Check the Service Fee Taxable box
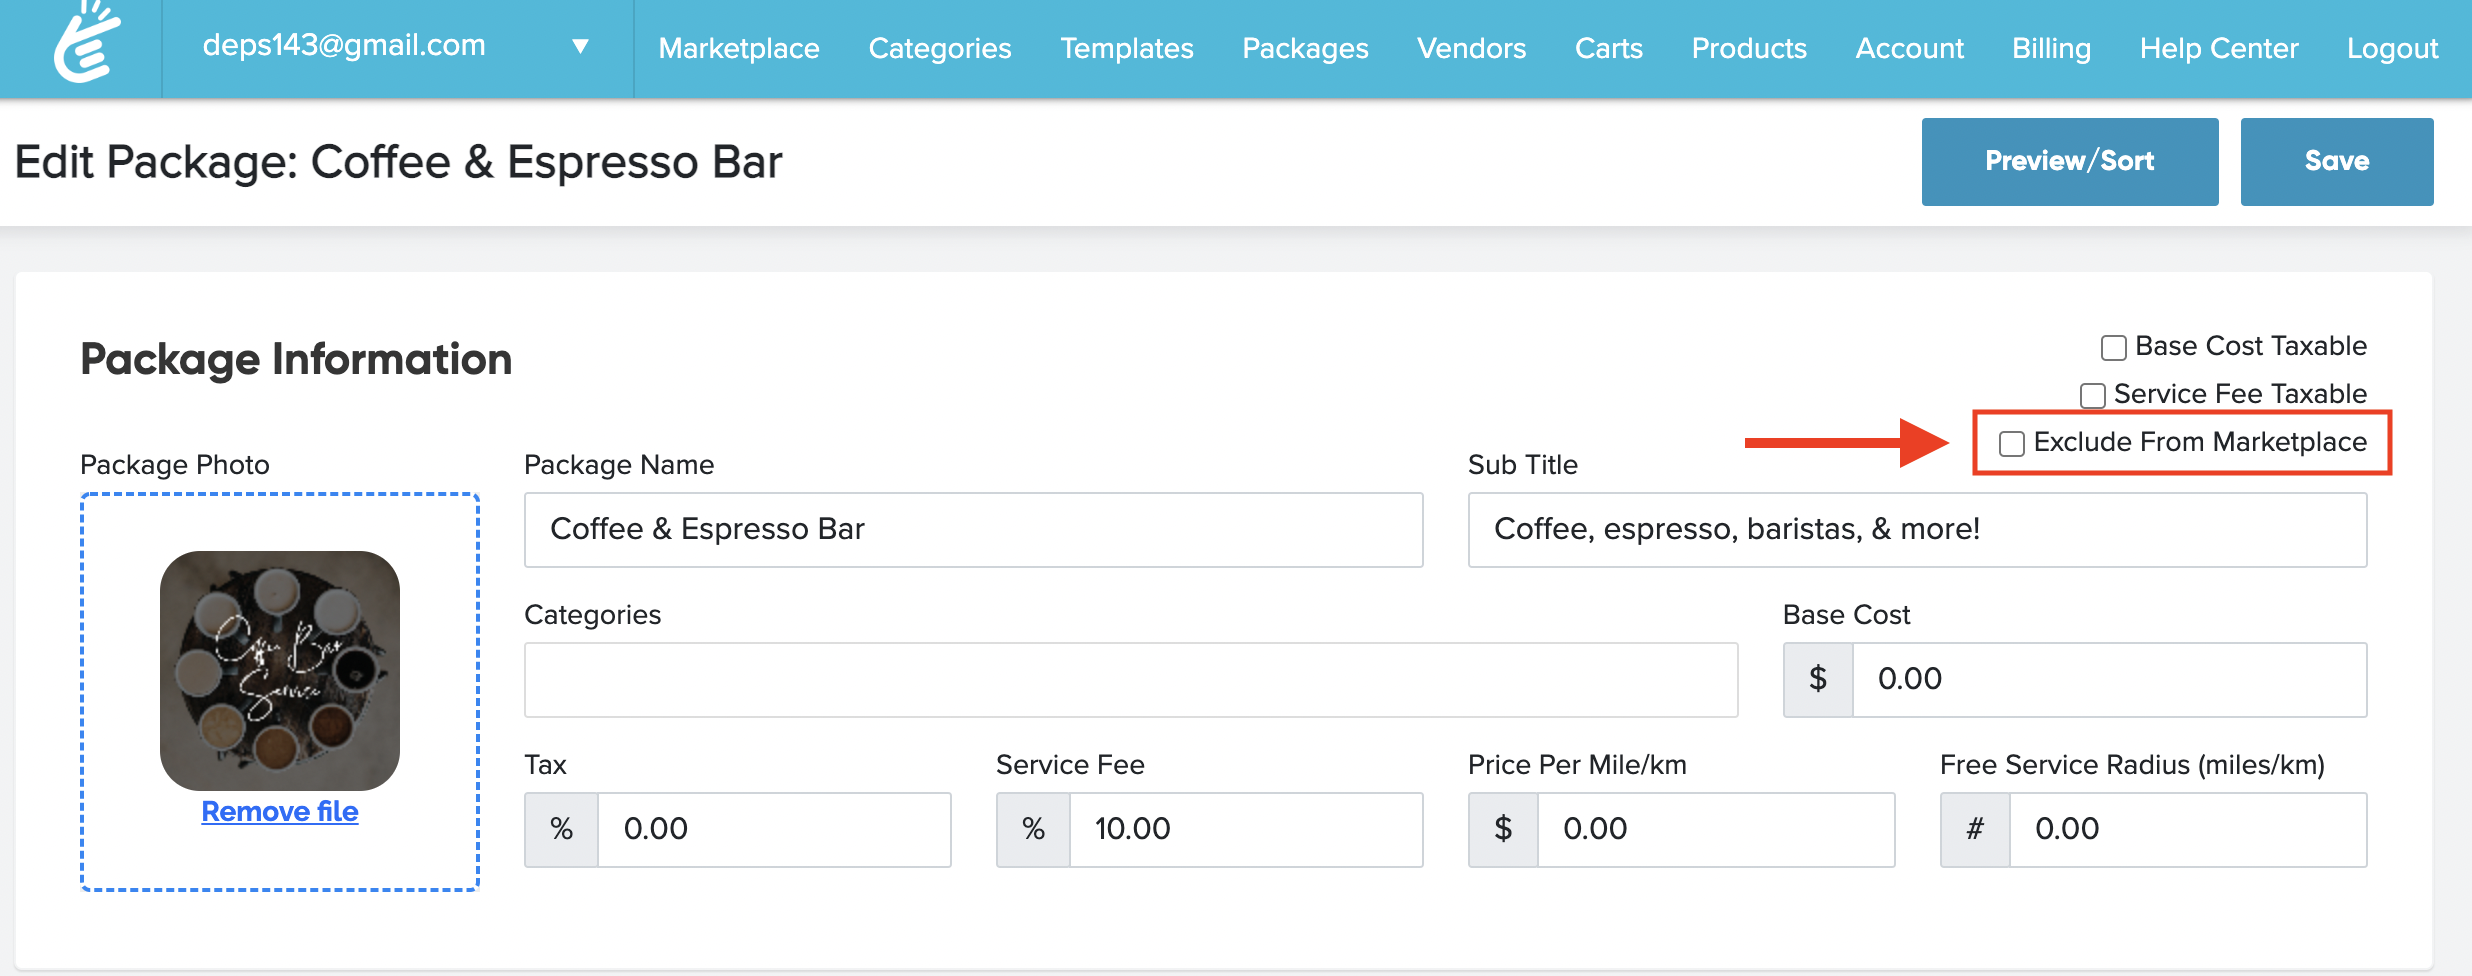 click(x=2092, y=396)
